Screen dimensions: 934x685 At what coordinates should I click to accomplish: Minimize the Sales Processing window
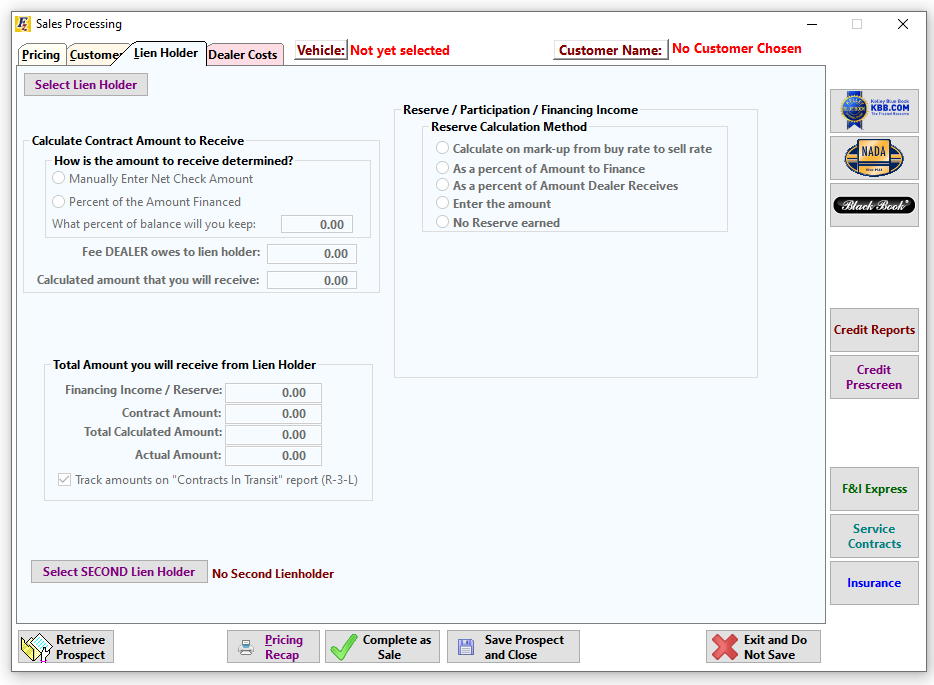[812, 24]
